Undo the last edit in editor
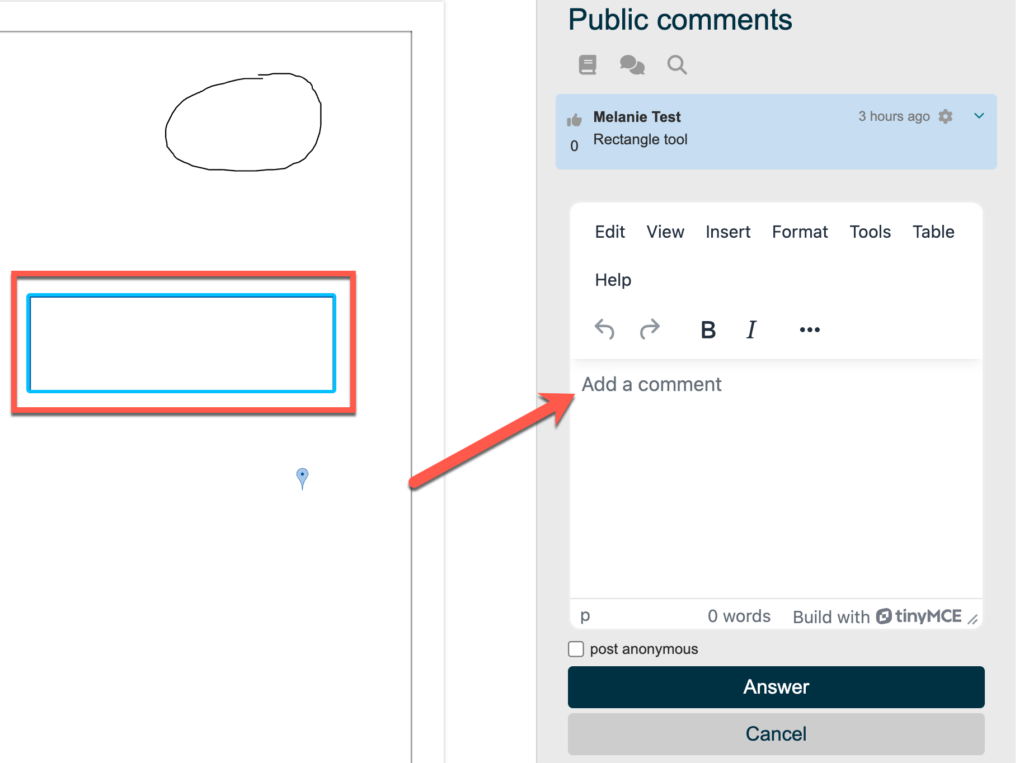This screenshot has height=763, width=1024. pos(604,329)
